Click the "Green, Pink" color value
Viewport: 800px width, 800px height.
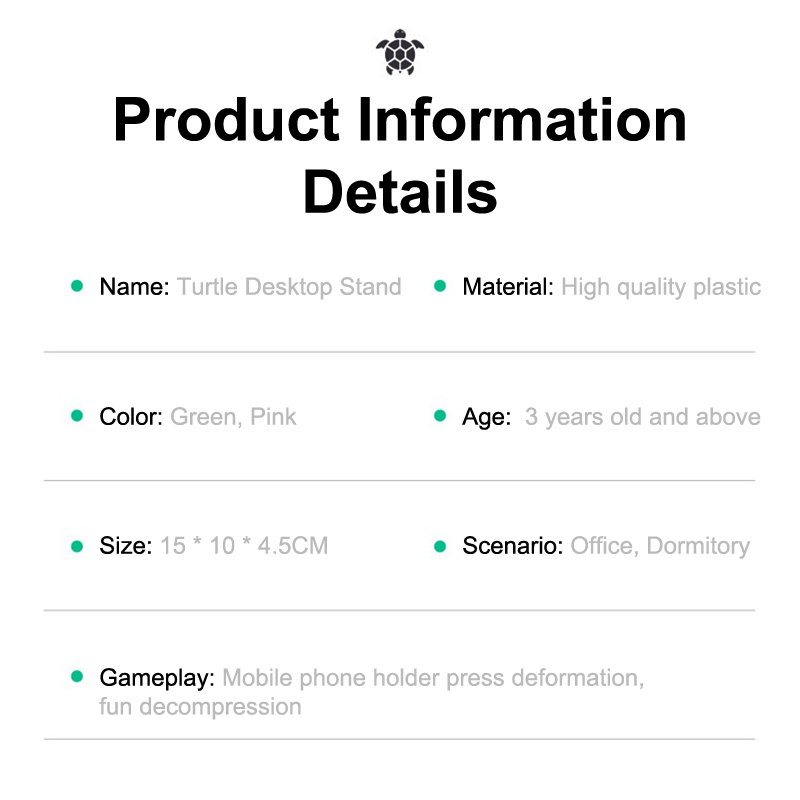tap(234, 416)
